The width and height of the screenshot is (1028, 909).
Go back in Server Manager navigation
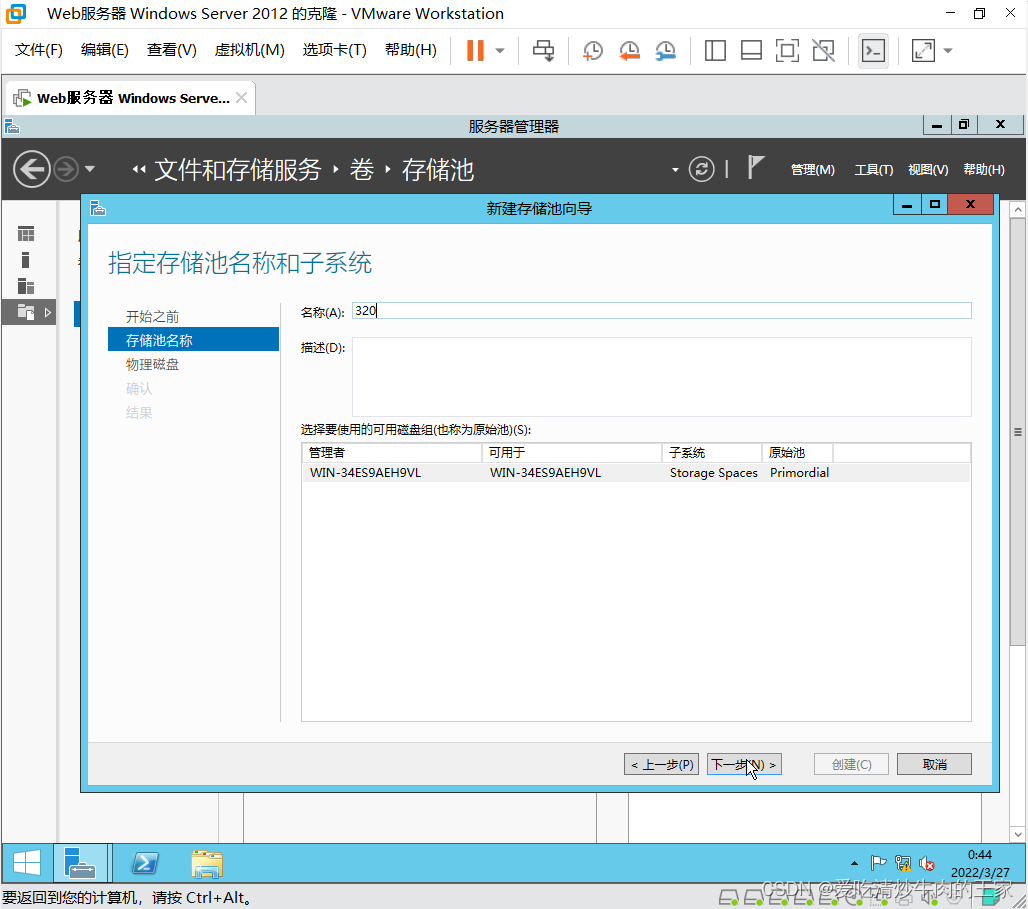point(31,169)
